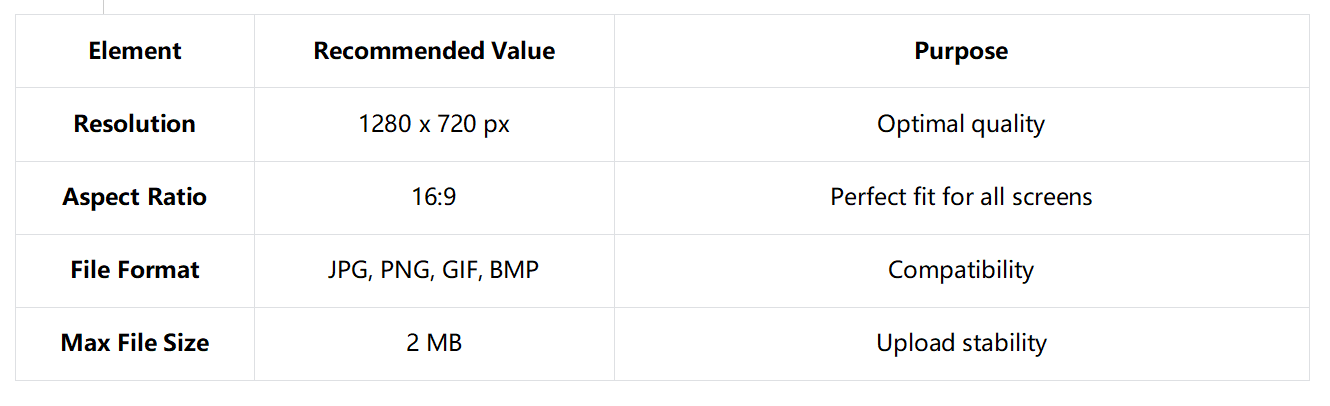
Task: Click the Element column header
Action: 135,51
